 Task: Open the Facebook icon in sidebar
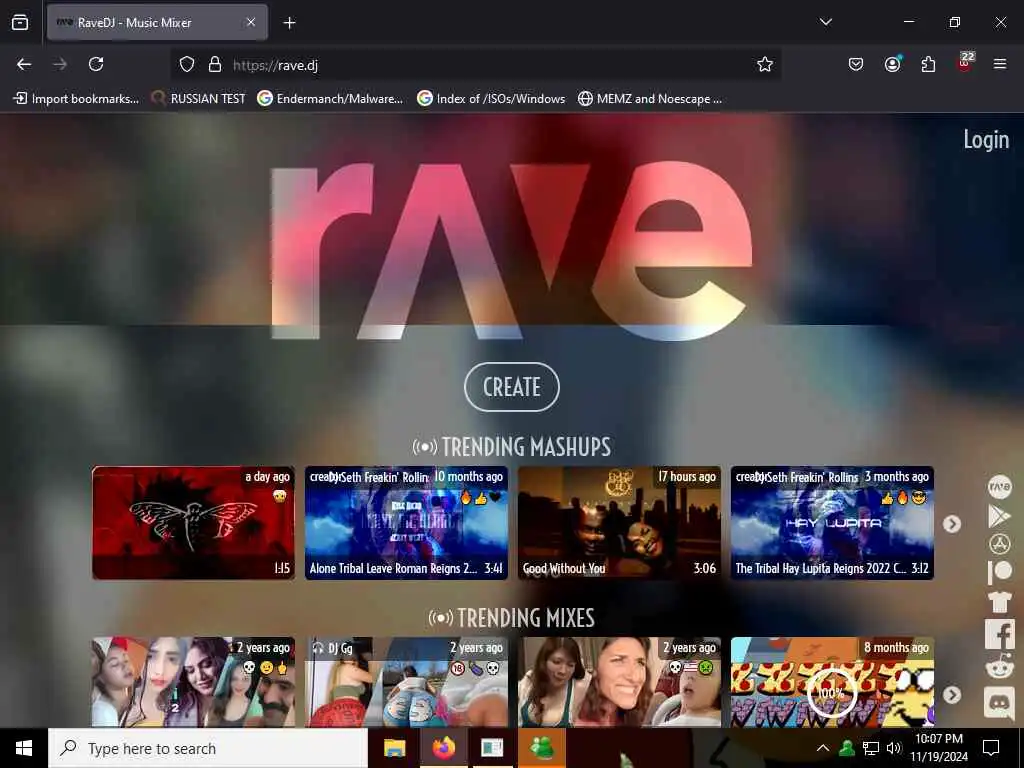click(x=1000, y=634)
